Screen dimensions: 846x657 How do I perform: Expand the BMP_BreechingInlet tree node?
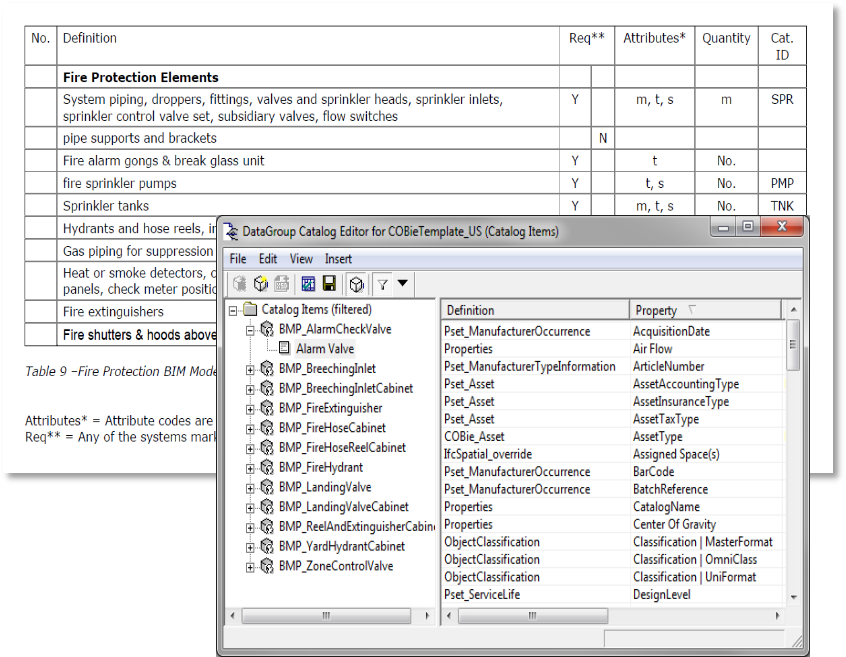pos(250,370)
